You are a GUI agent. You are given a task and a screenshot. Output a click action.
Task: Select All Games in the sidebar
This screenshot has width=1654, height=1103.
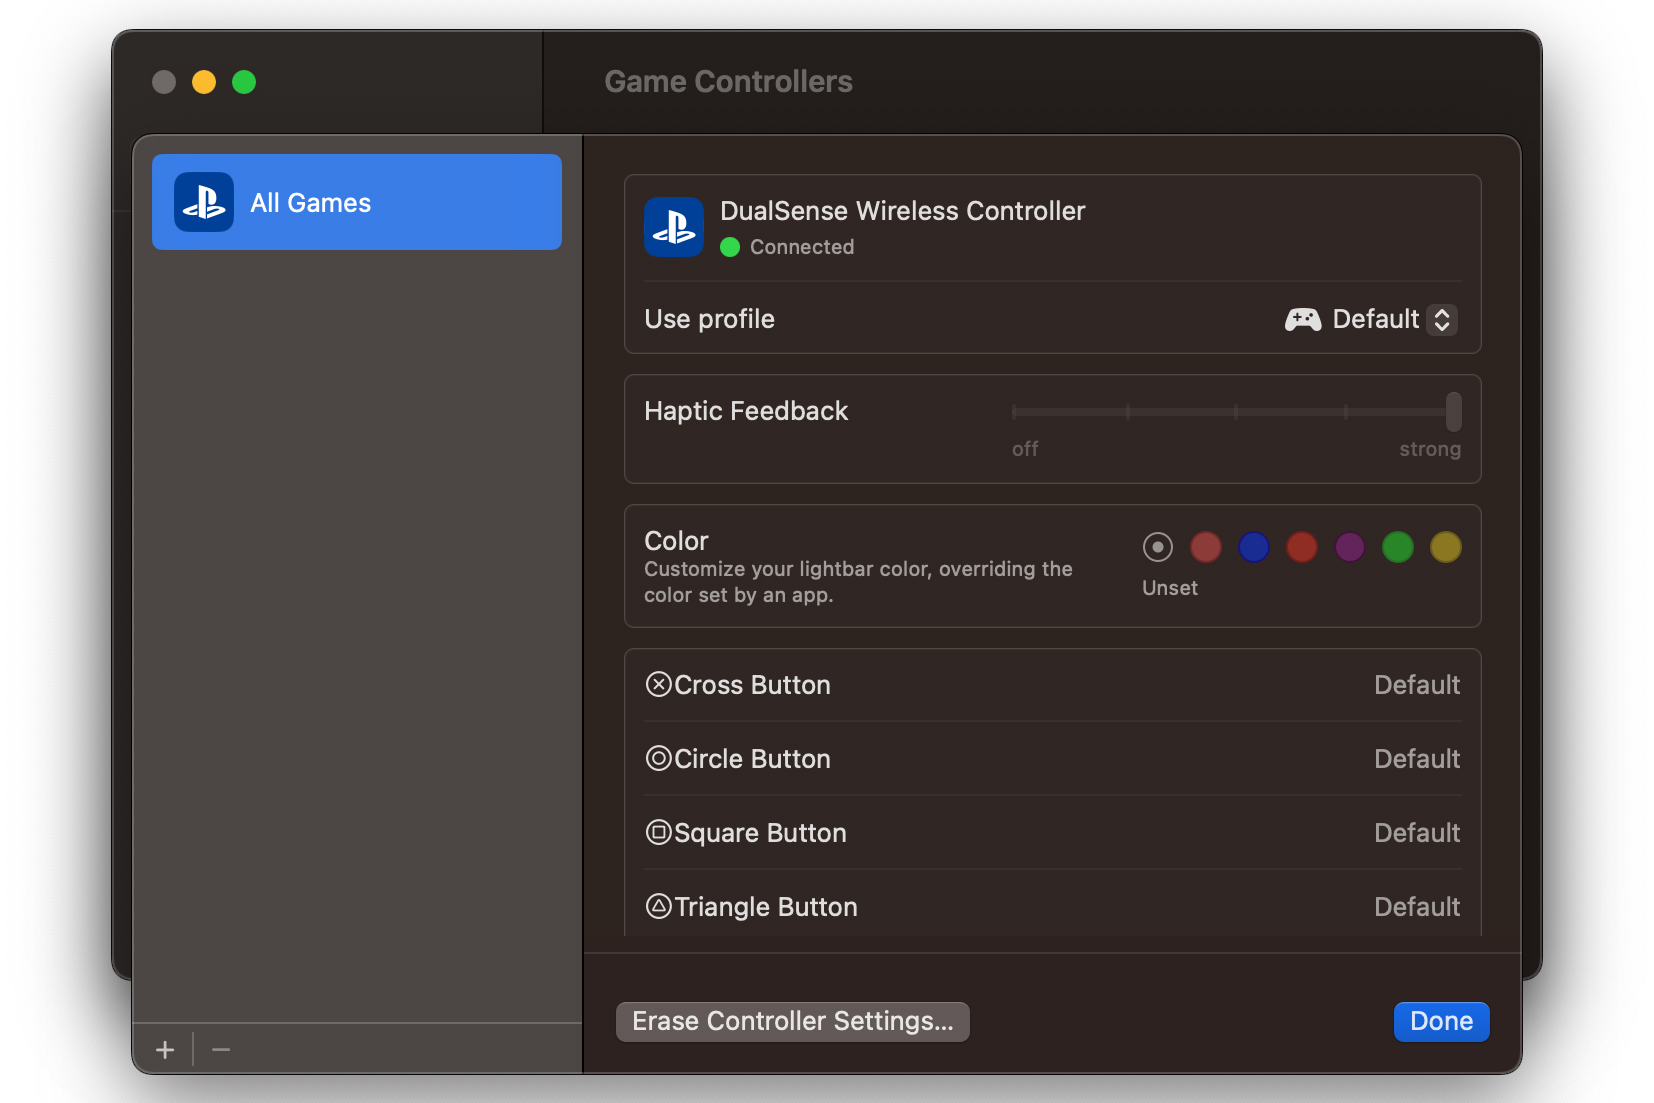click(x=356, y=202)
